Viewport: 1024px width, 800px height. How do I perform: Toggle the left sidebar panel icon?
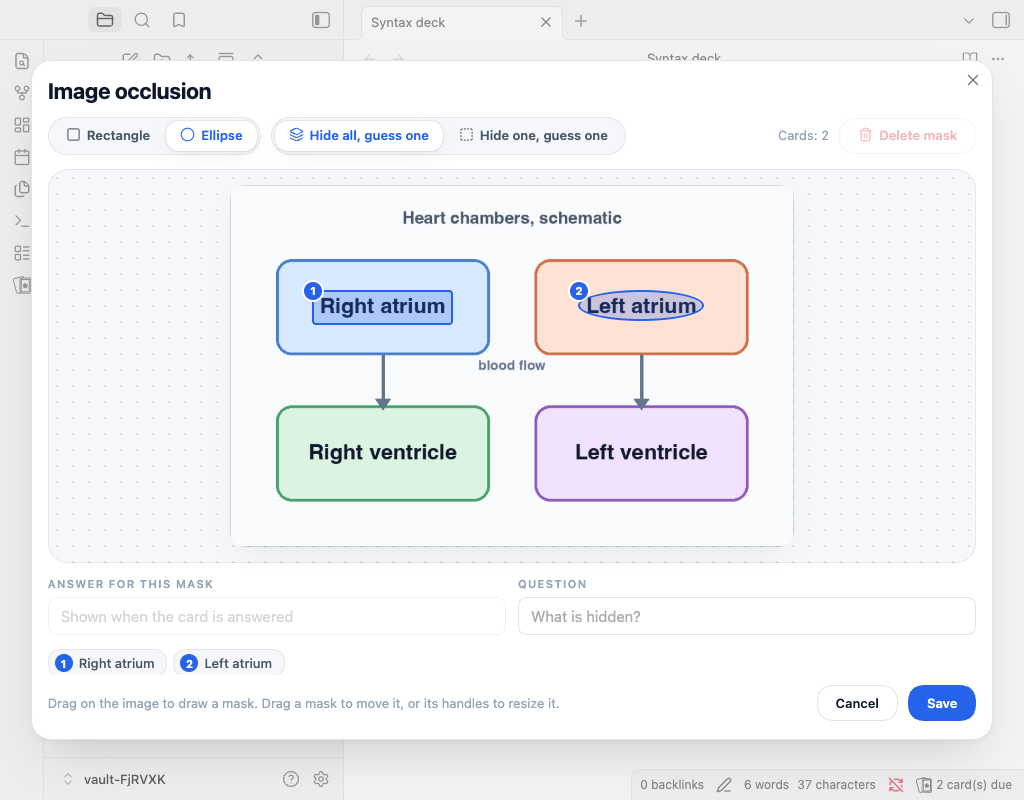(x=321, y=20)
